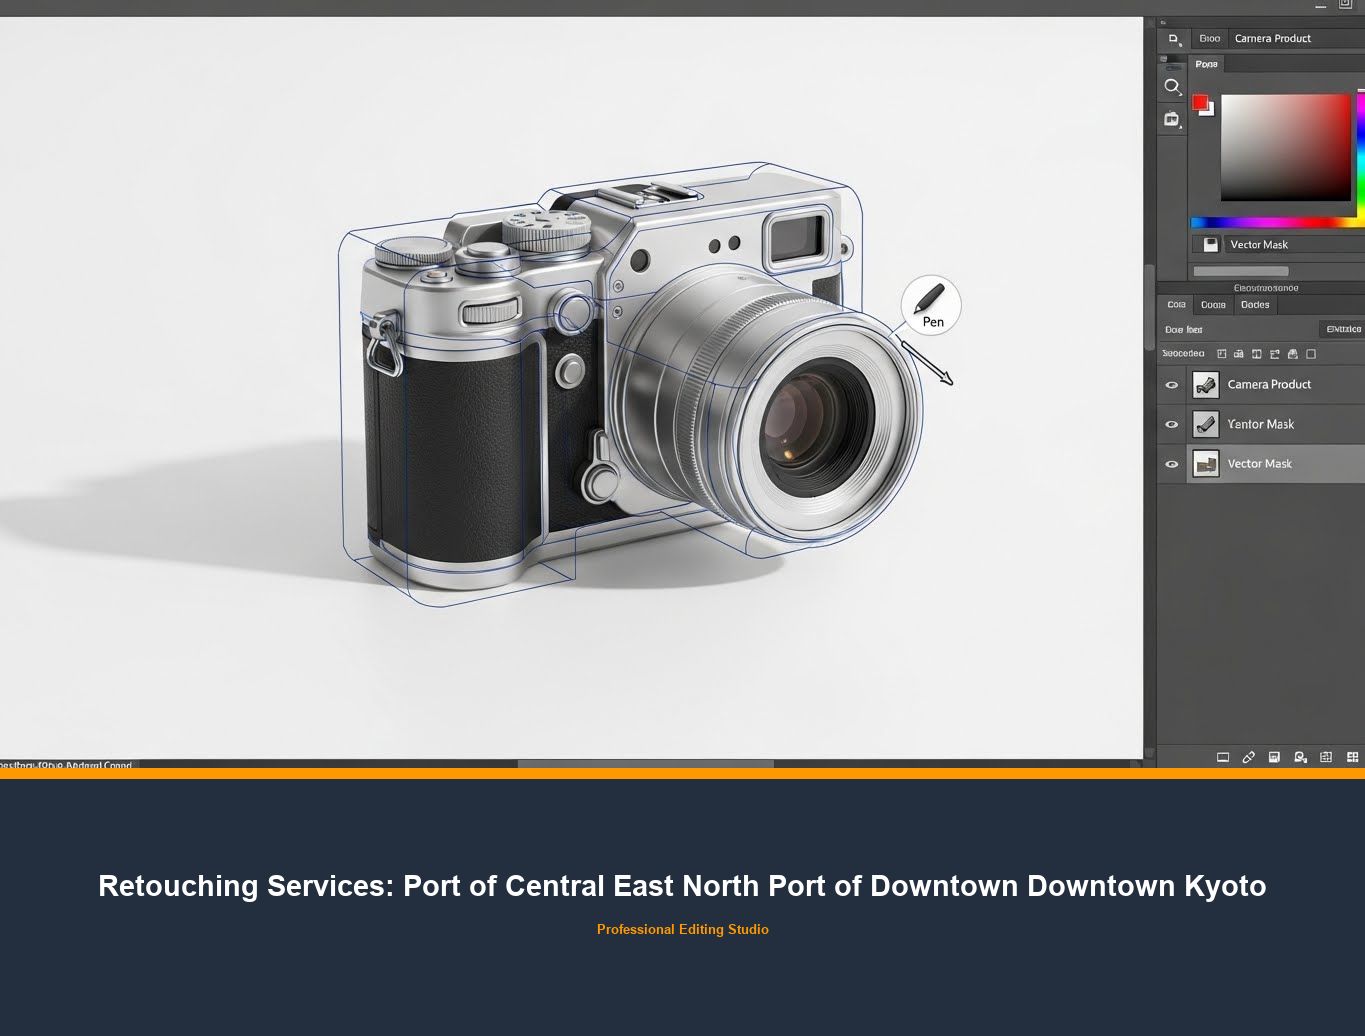Open the adjustment layer icon at the panel bottom
The image size is (1365, 1036).
1300,757
